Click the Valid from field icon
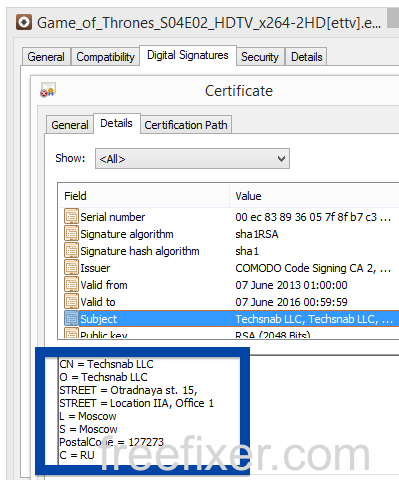 tap(71, 284)
